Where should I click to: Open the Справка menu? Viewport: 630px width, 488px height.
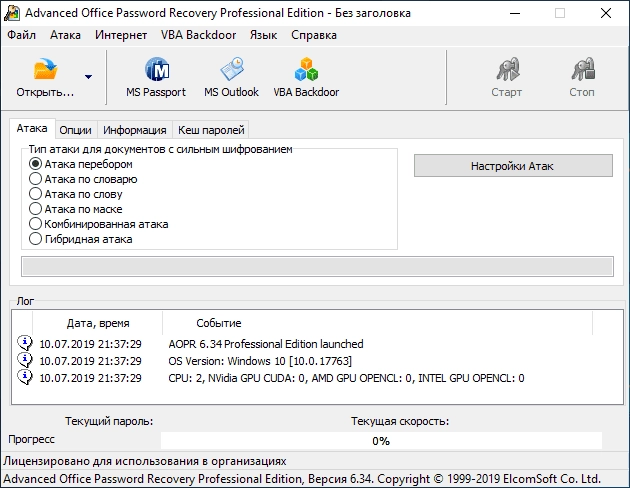click(314, 35)
